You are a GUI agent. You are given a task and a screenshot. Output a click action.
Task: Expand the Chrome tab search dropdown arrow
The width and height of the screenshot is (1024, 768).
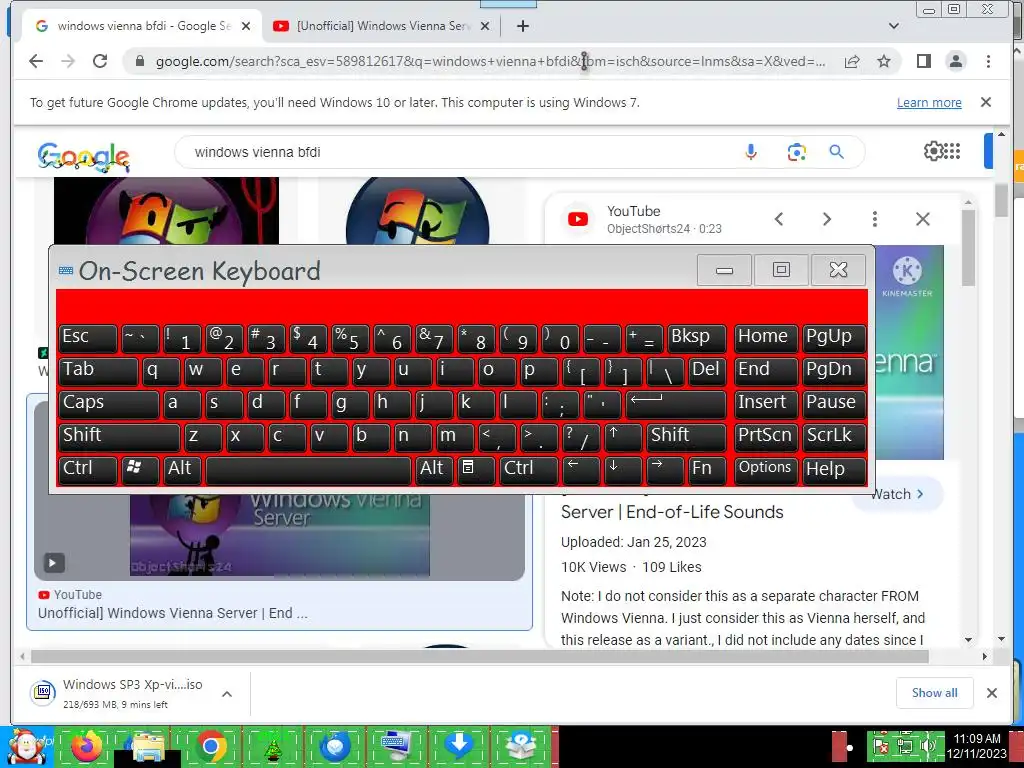[894, 26]
